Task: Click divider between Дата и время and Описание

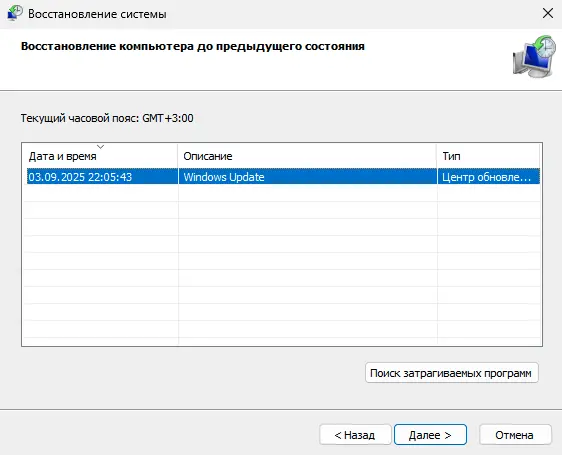Action: [178, 156]
